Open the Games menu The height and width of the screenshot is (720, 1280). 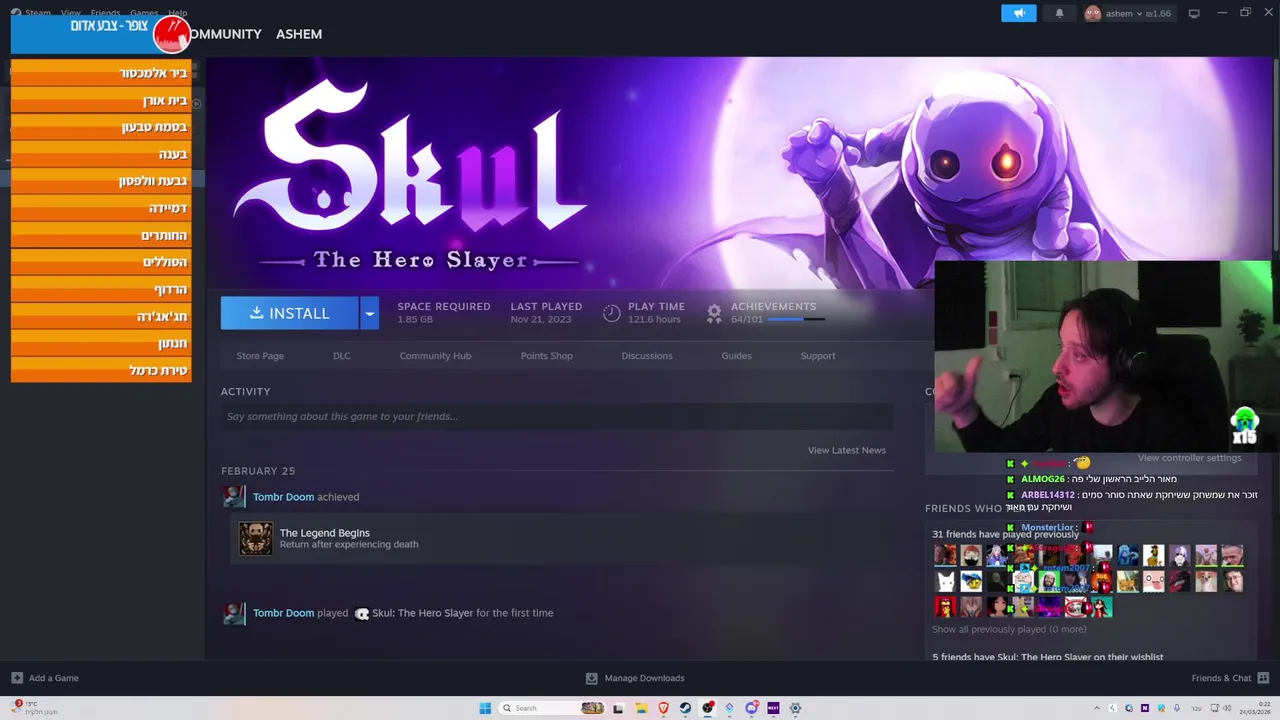click(x=144, y=13)
